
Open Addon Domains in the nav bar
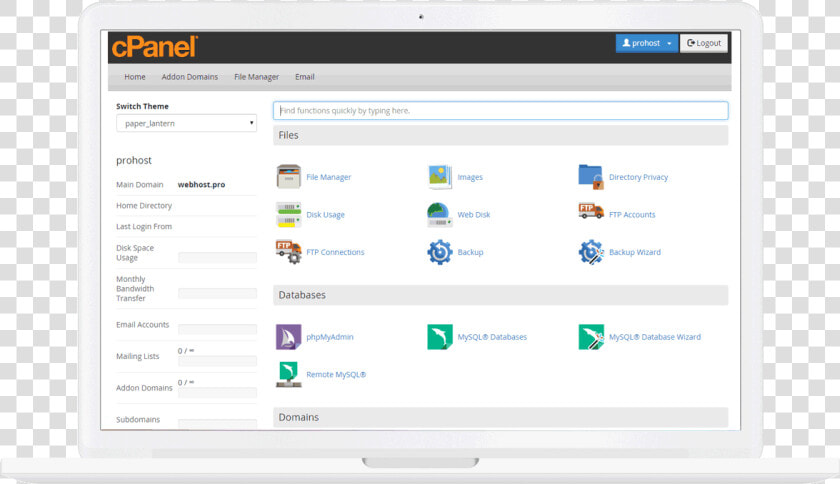pyautogui.click(x=190, y=77)
